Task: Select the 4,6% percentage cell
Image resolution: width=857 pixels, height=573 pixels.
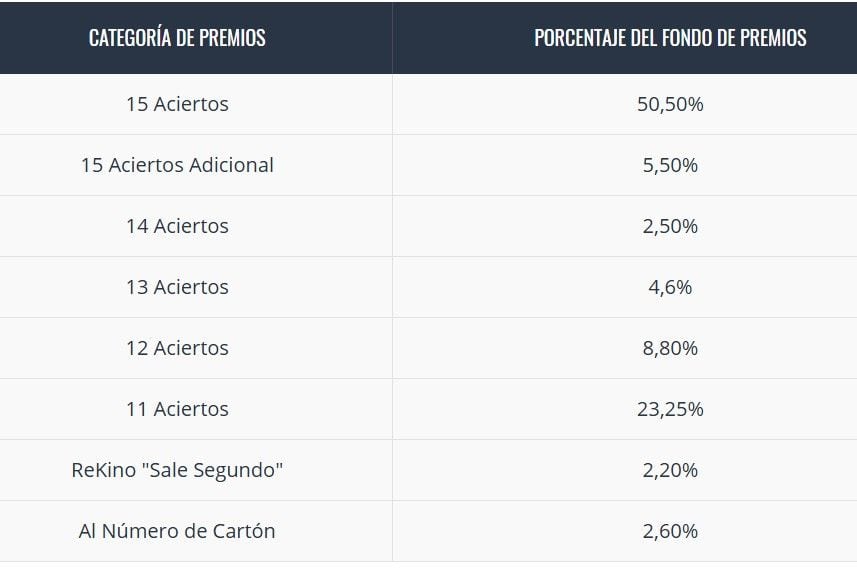Action: [670, 287]
